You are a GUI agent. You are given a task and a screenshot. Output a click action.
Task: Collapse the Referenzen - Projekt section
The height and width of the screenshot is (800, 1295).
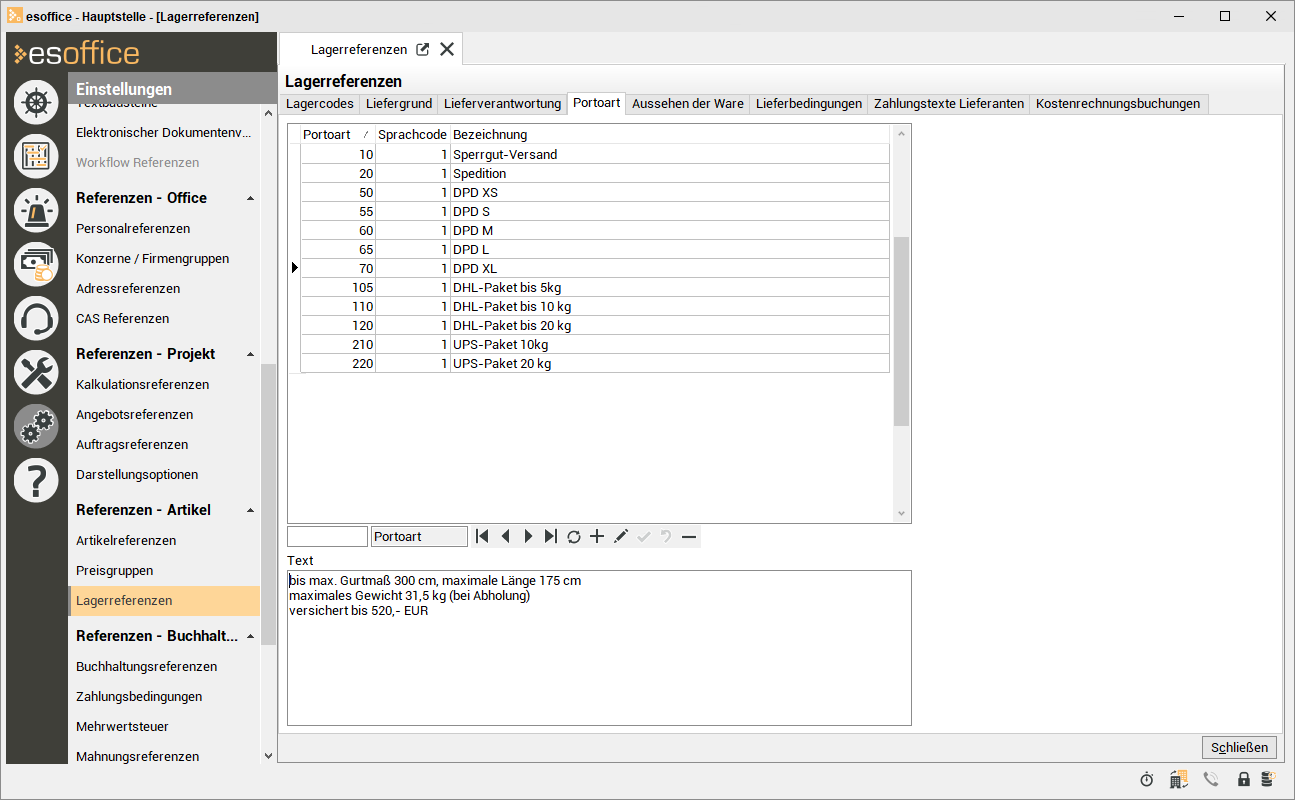point(250,354)
